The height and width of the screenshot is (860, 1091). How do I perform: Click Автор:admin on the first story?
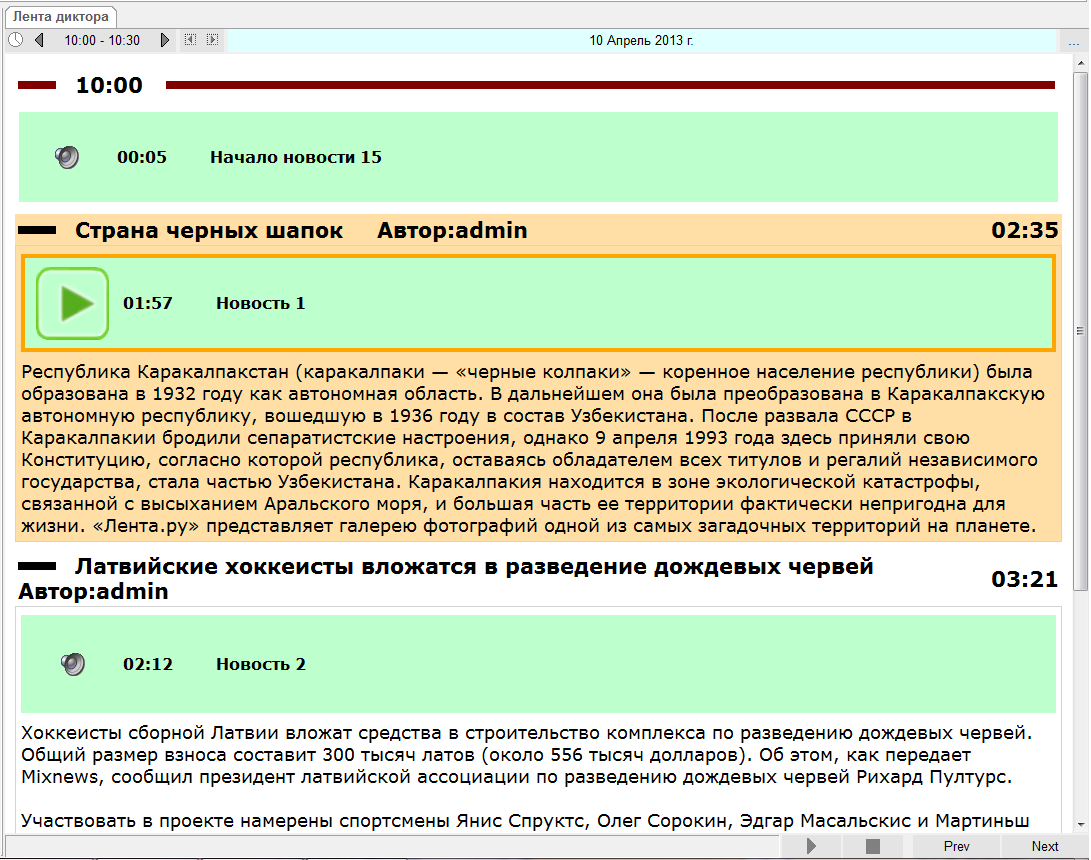(452, 230)
